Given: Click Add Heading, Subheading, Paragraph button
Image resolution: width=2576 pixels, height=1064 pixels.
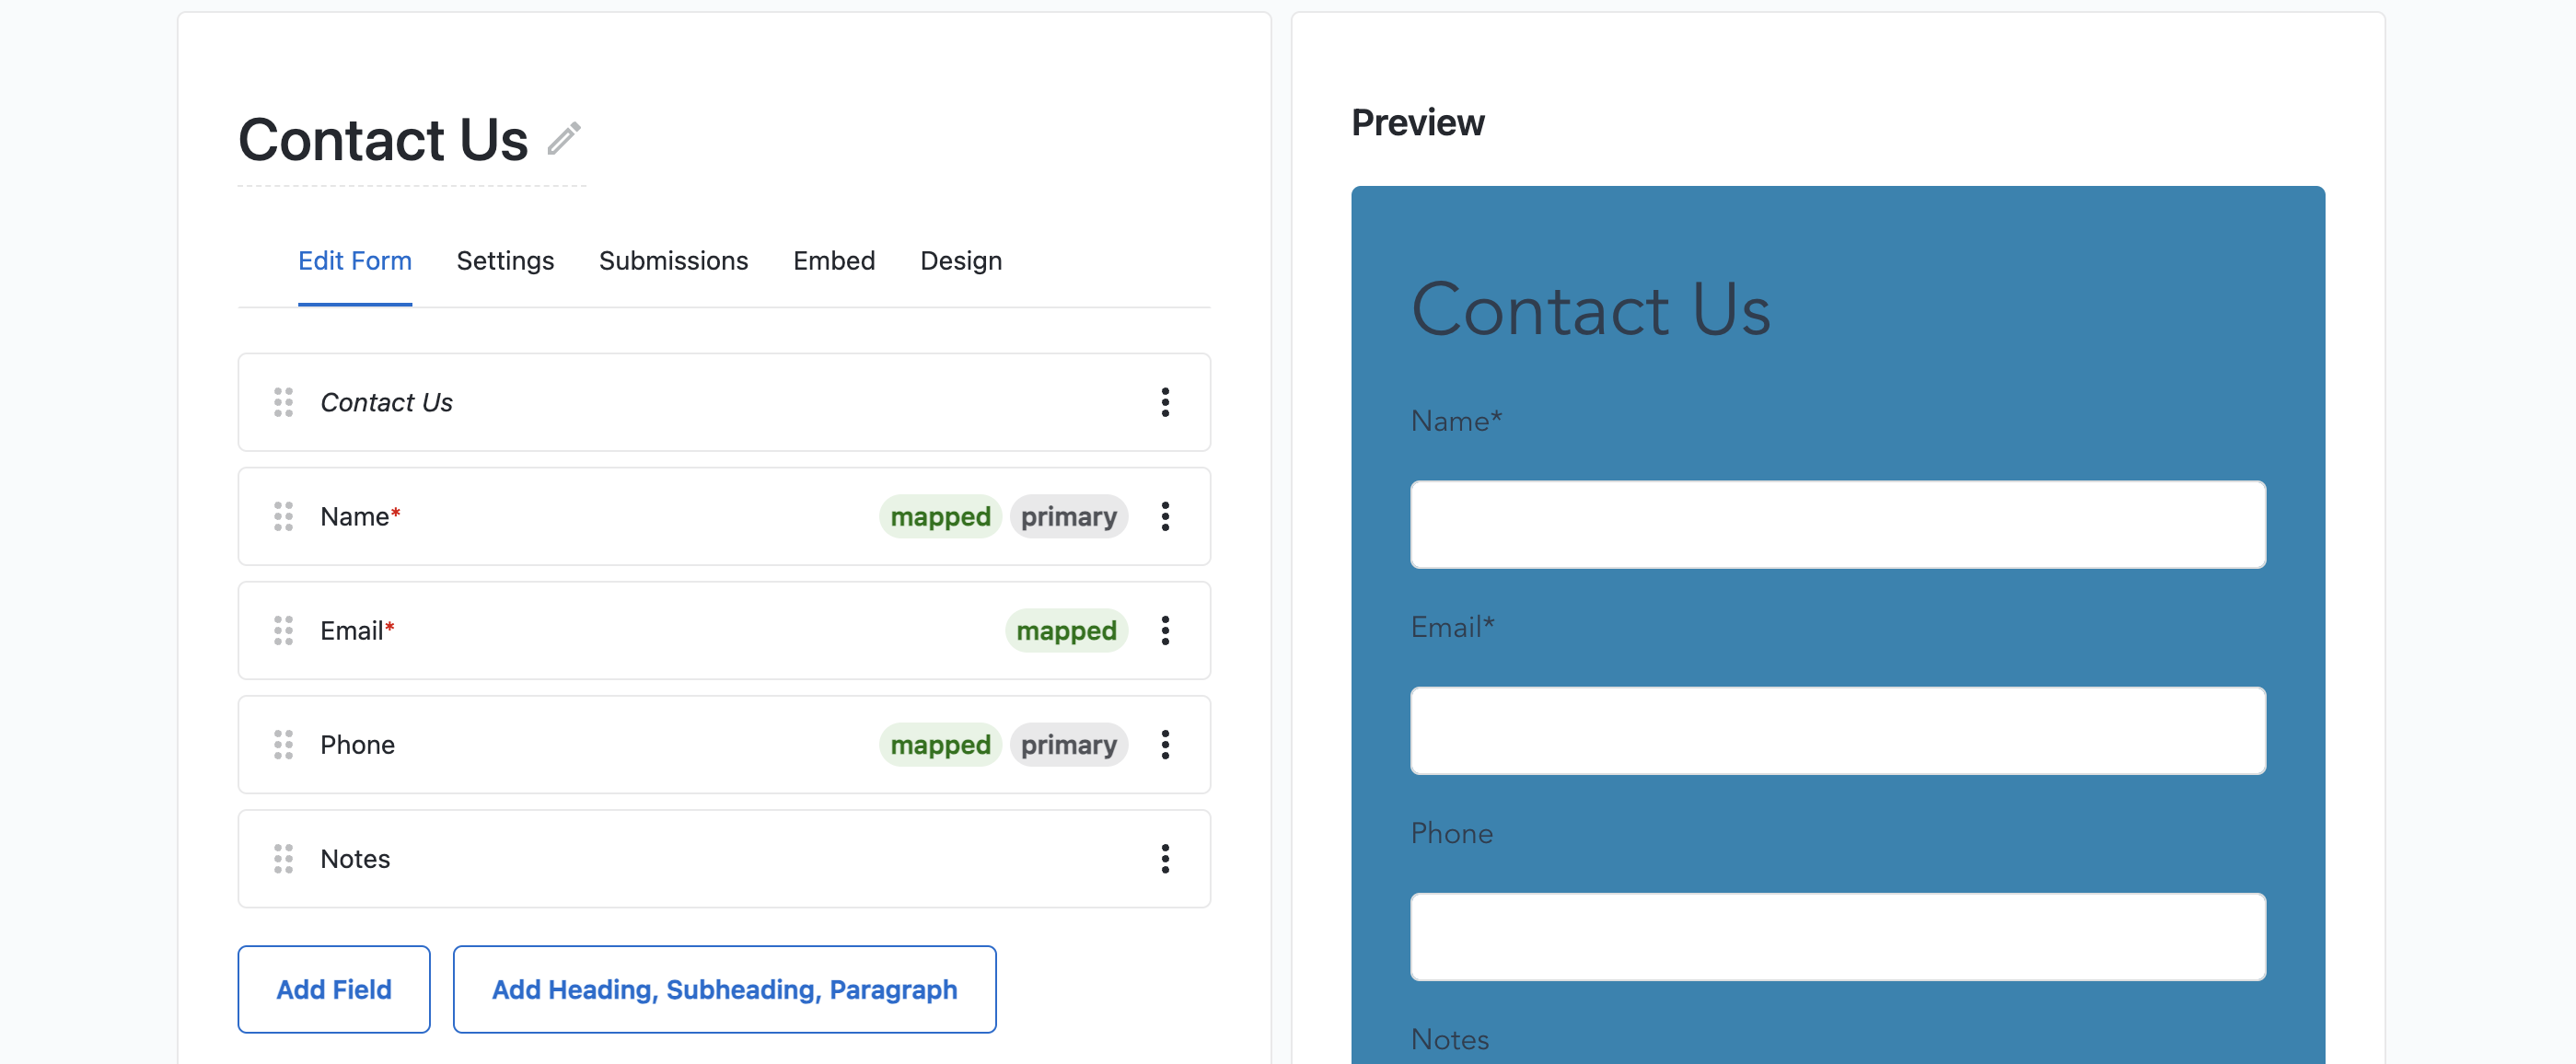Looking at the screenshot, I should pos(724,989).
